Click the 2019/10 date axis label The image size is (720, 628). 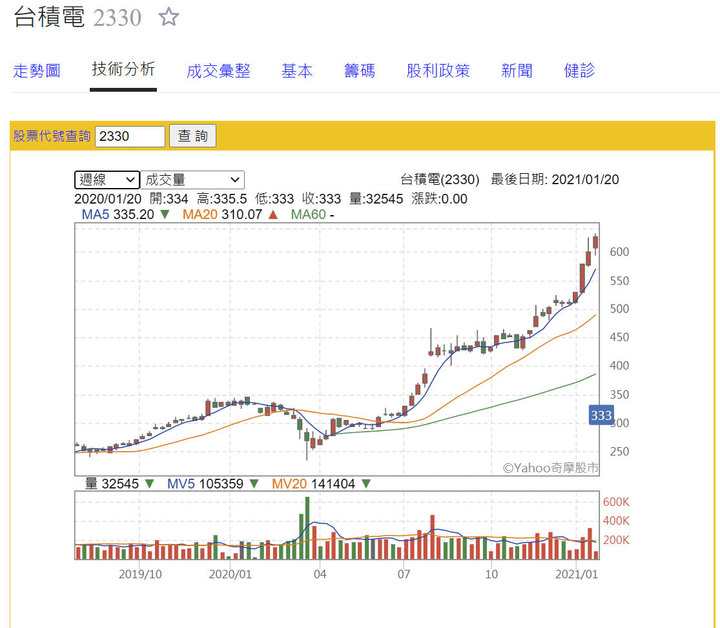point(140,574)
